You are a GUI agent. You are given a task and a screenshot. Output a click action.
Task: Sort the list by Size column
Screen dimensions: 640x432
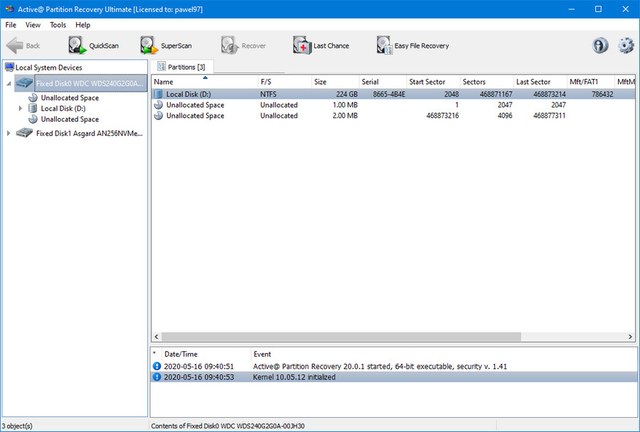pyautogui.click(x=320, y=81)
